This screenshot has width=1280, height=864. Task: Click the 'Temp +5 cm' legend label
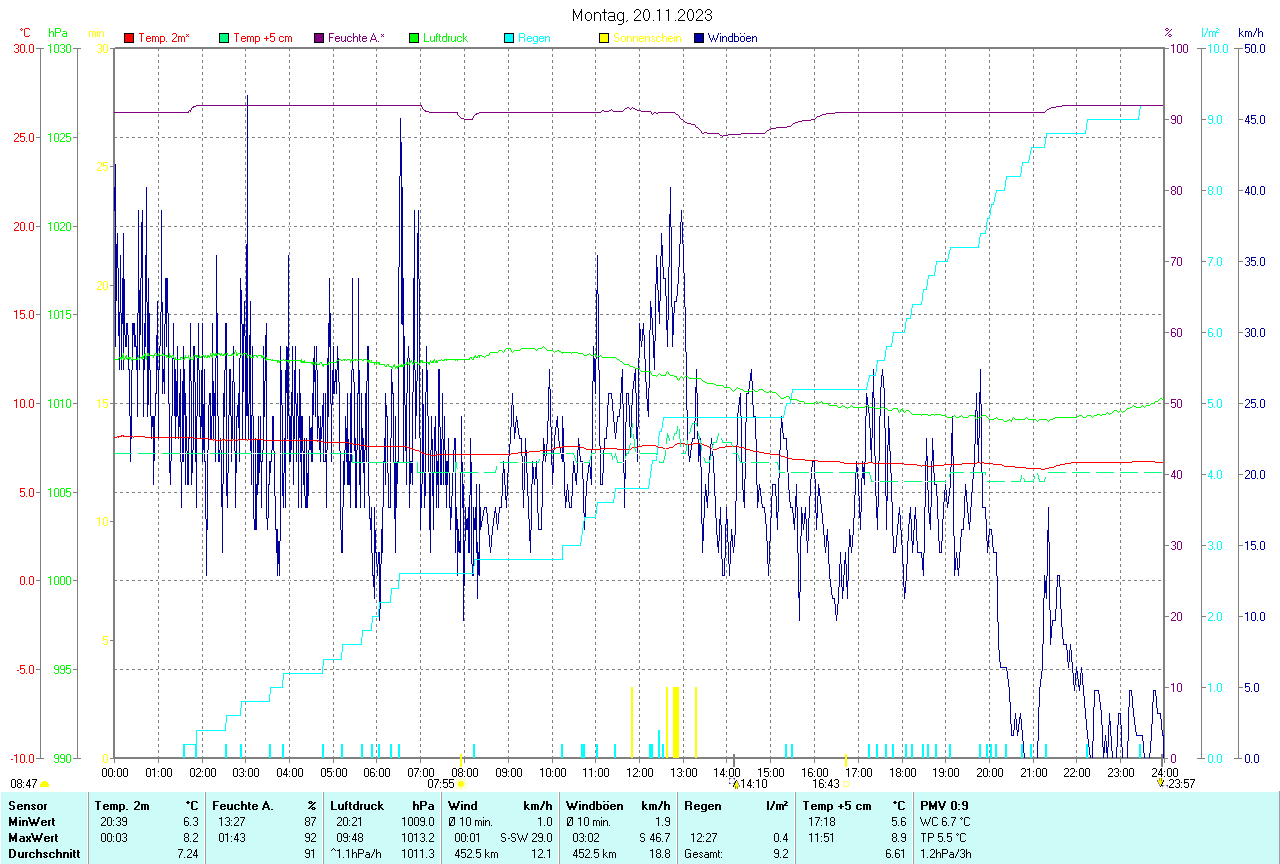click(263, 38)
